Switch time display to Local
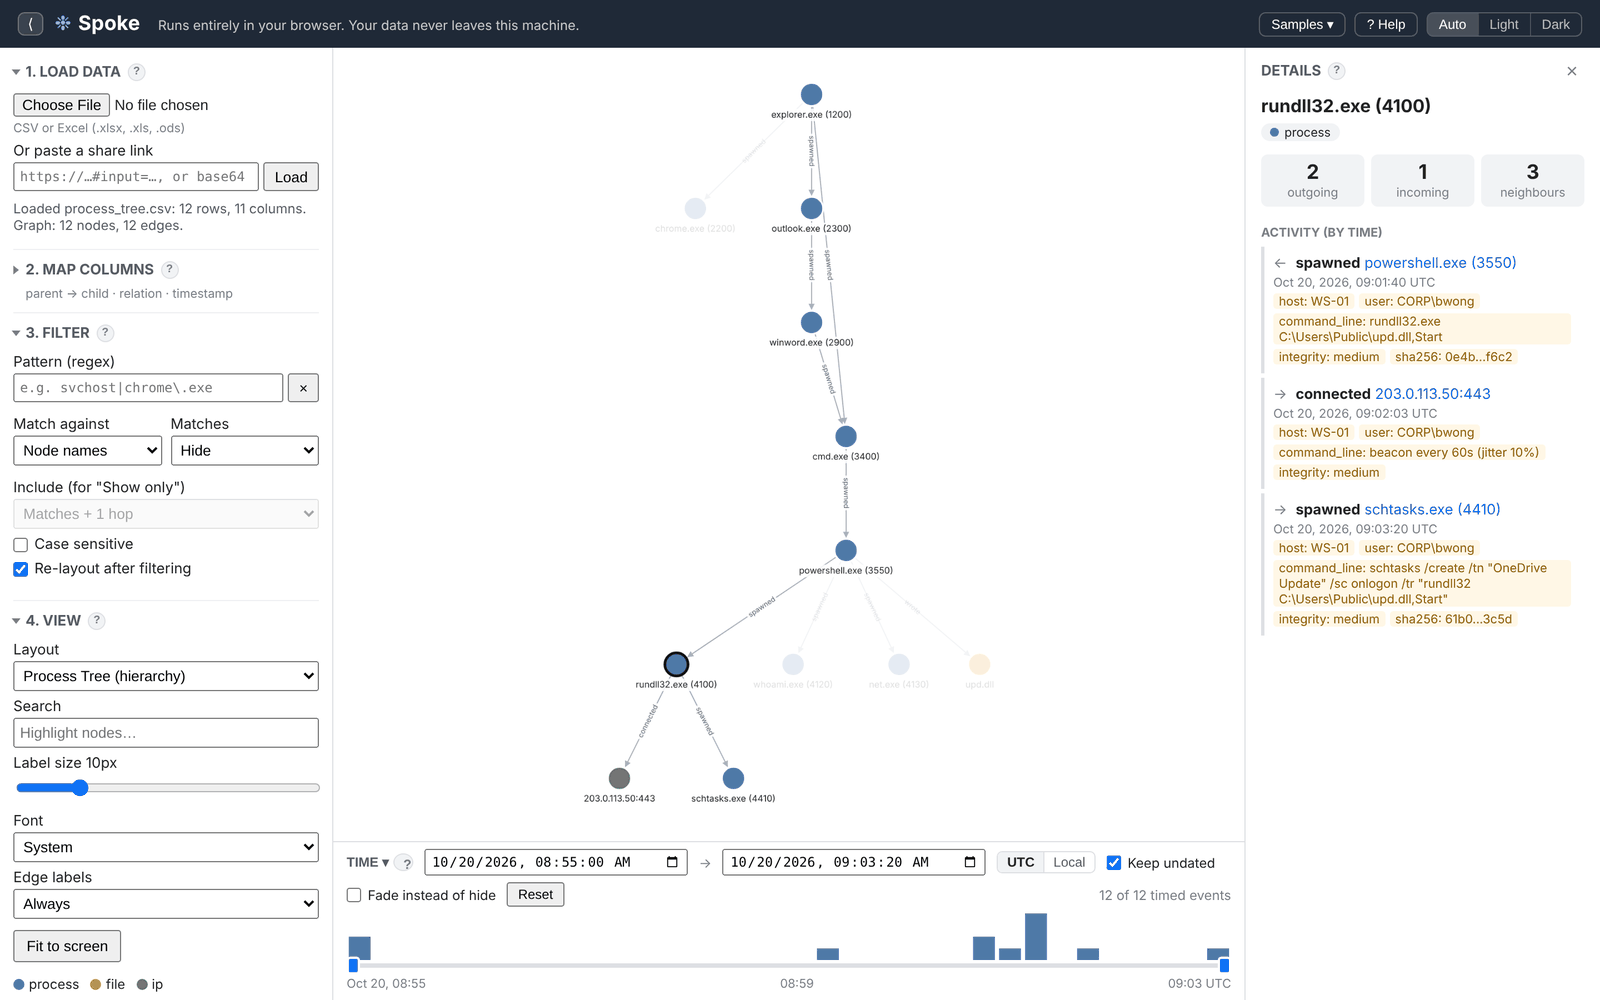Image resolution: width=1600 pixels, height=1000 pixels. click(1069, 862)
